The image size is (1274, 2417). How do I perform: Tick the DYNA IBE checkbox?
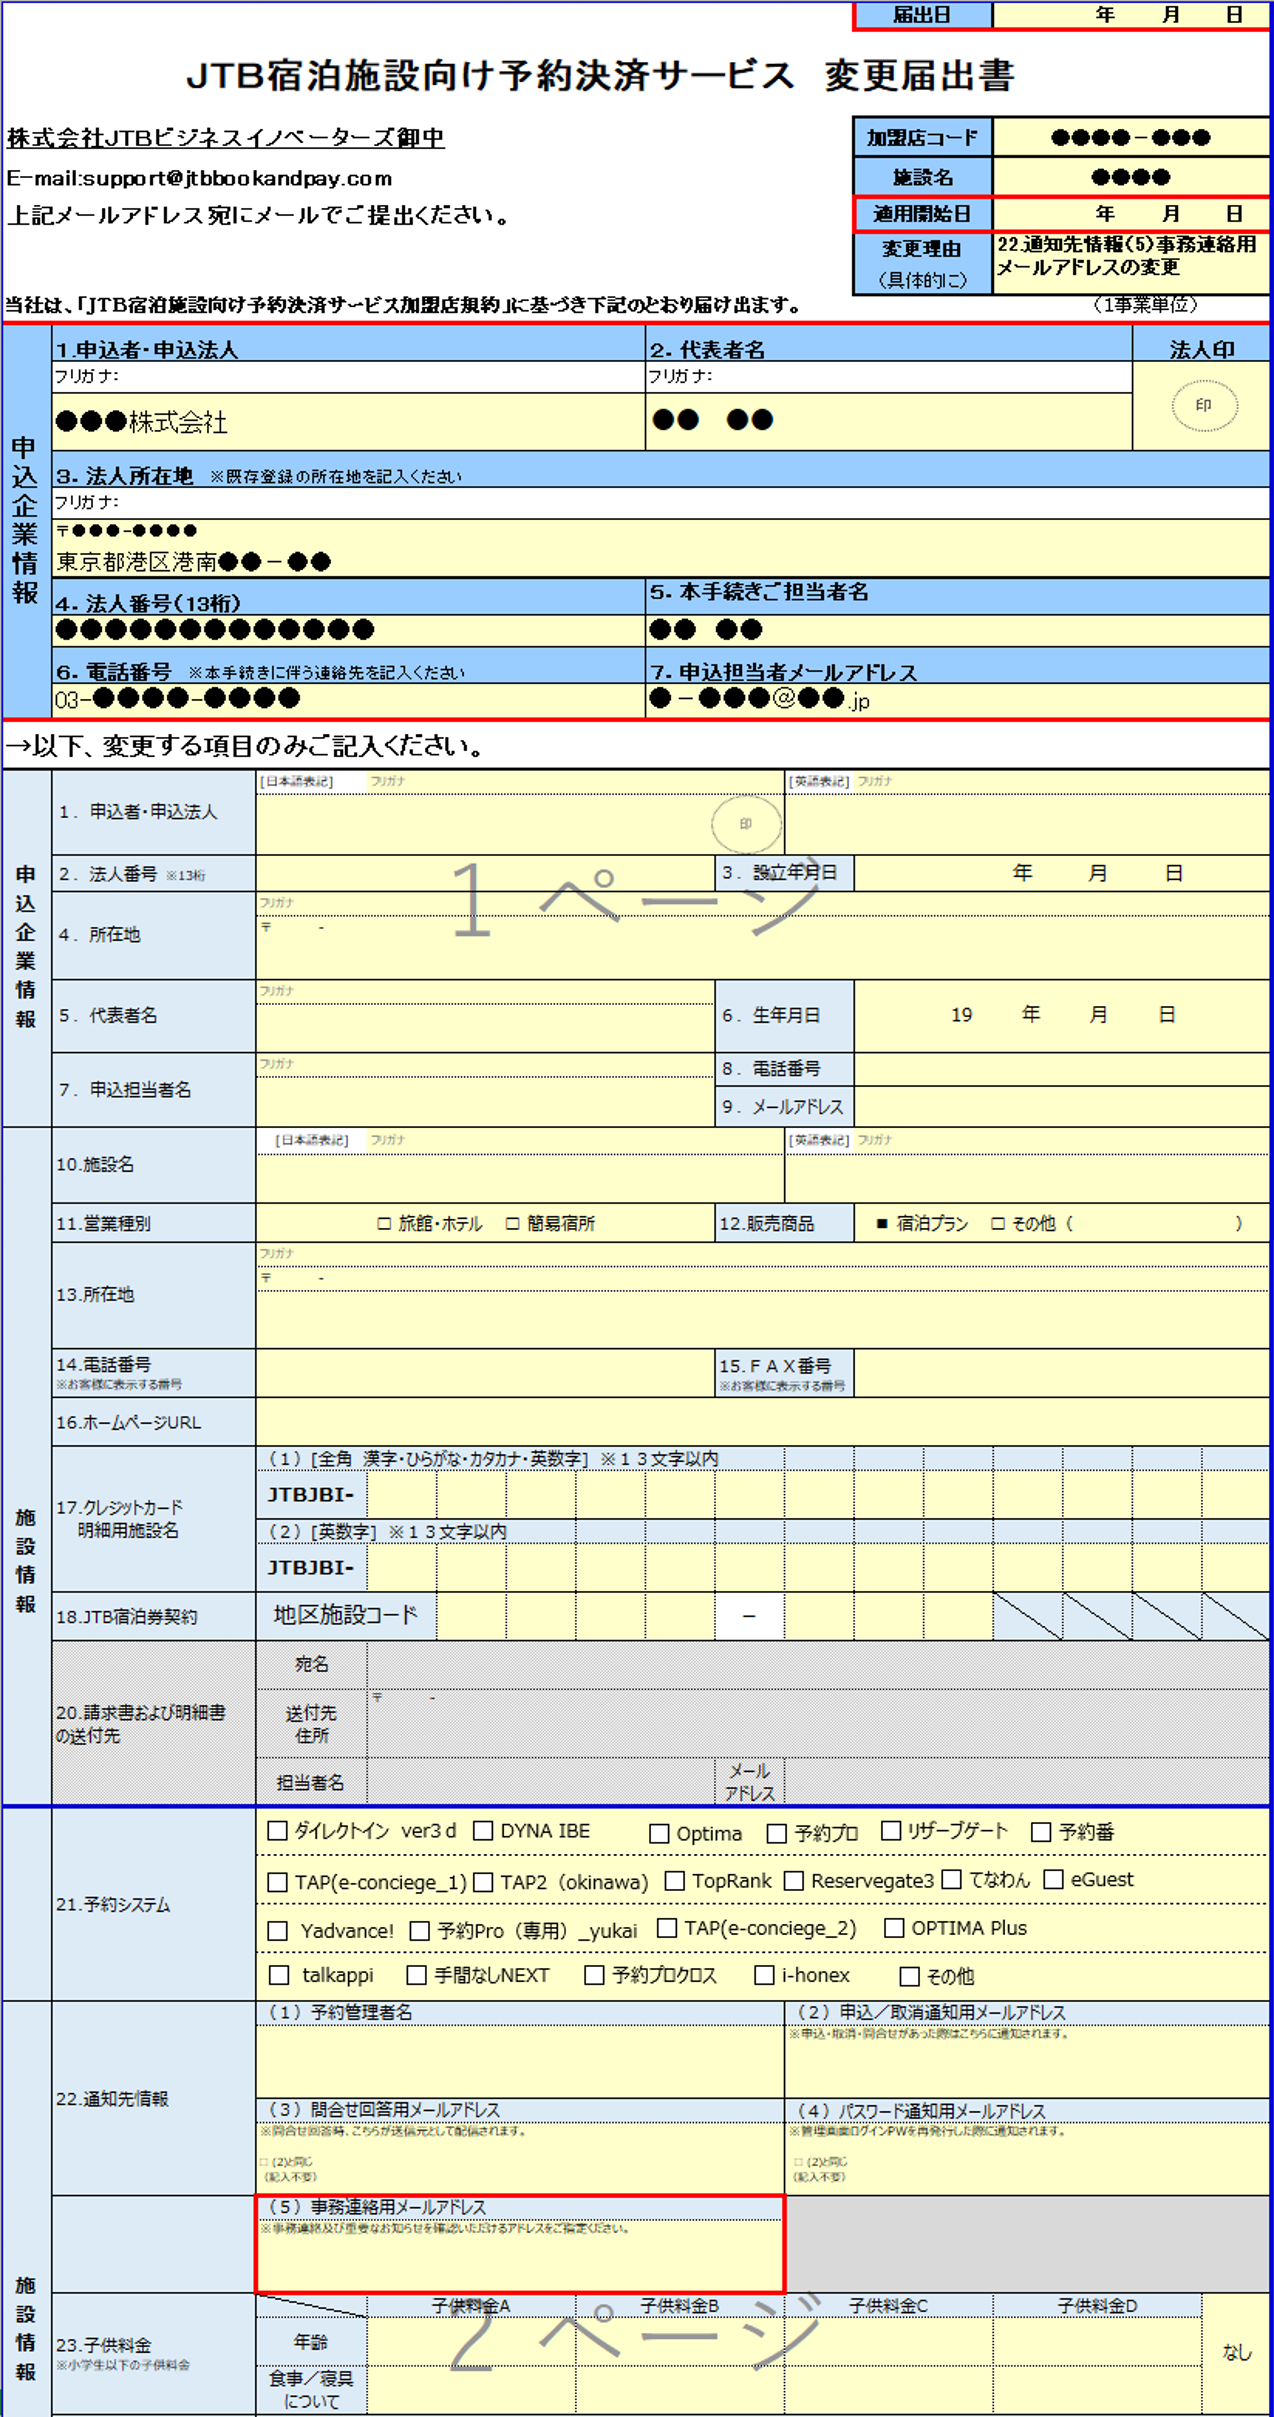tap(483, 1831)
